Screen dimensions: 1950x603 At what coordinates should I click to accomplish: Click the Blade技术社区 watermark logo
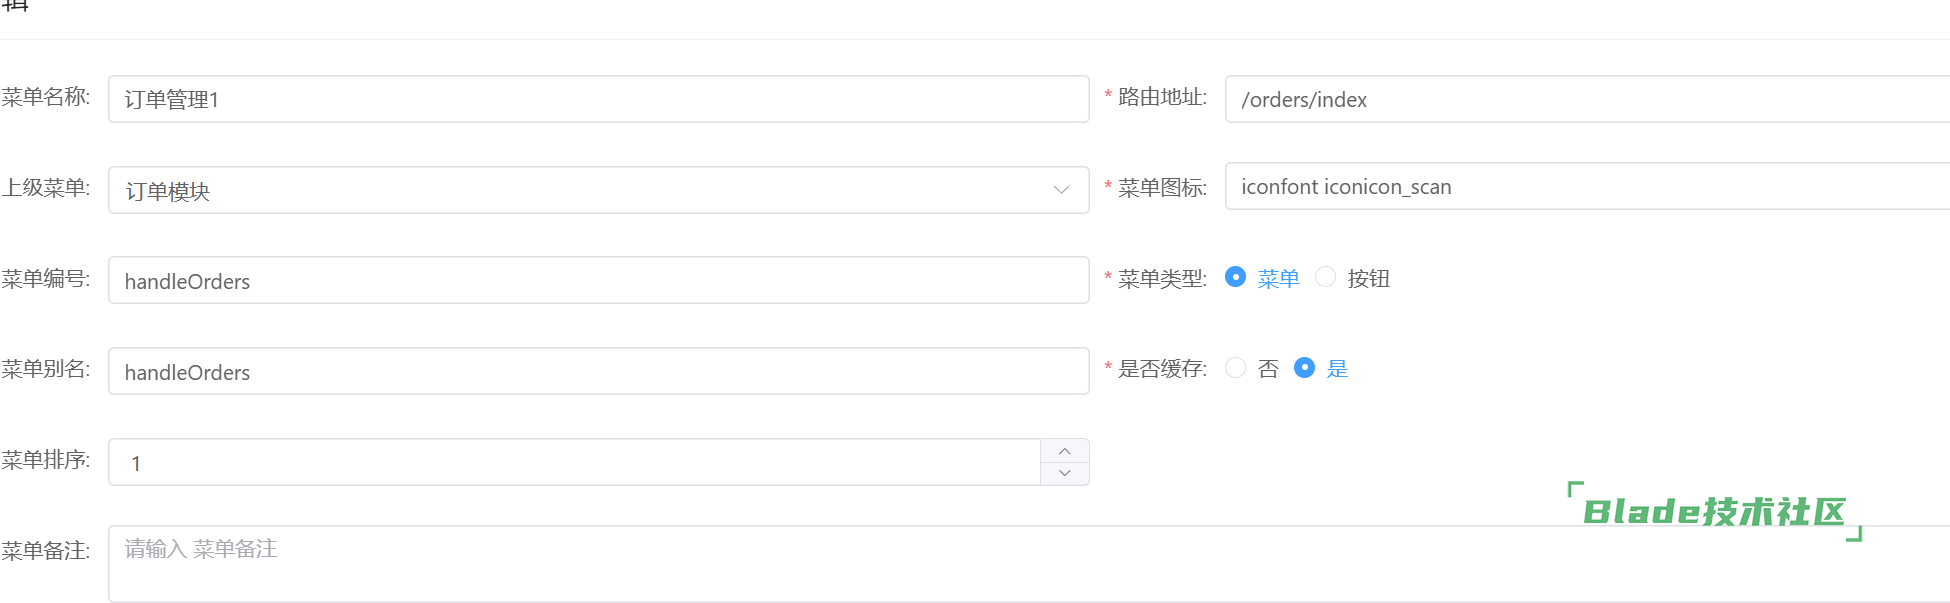click(1714, 511)
